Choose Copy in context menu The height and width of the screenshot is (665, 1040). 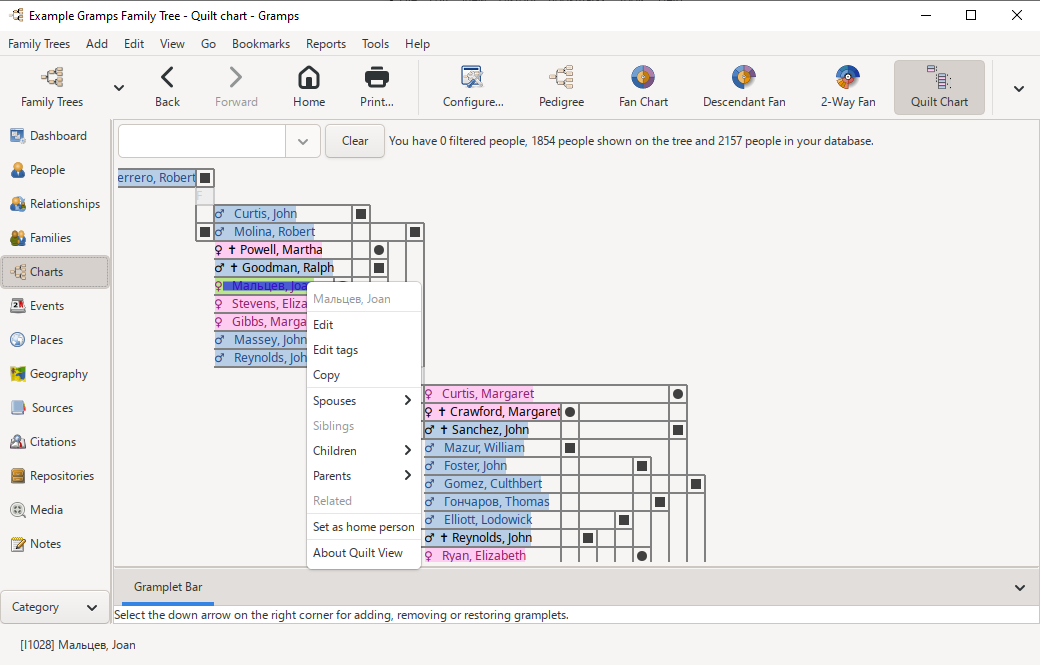pyautogui.click(x=363, y=375)
